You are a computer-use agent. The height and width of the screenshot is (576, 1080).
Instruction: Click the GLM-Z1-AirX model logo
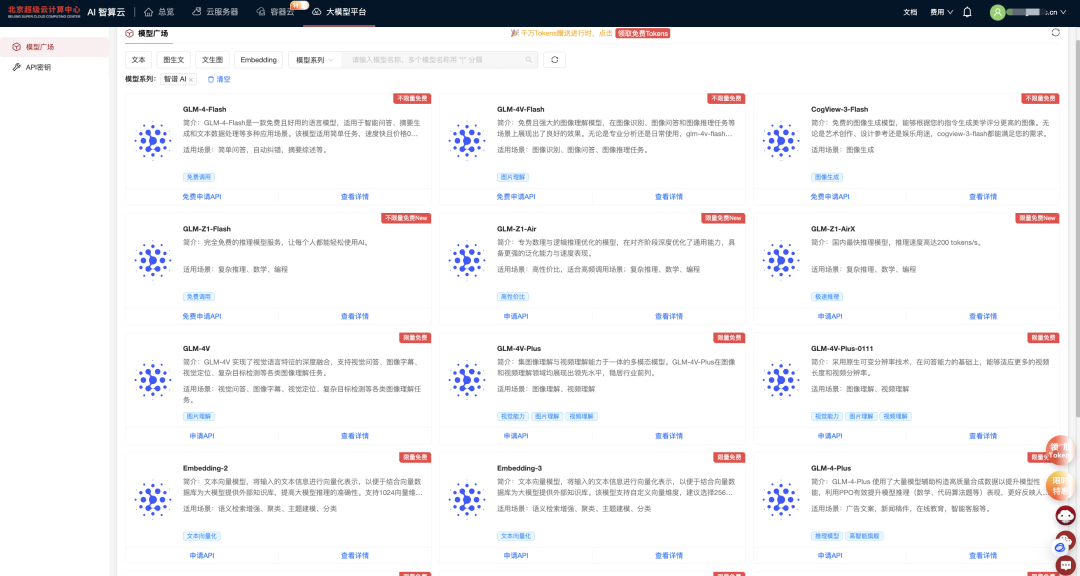(x=781, y=261)
